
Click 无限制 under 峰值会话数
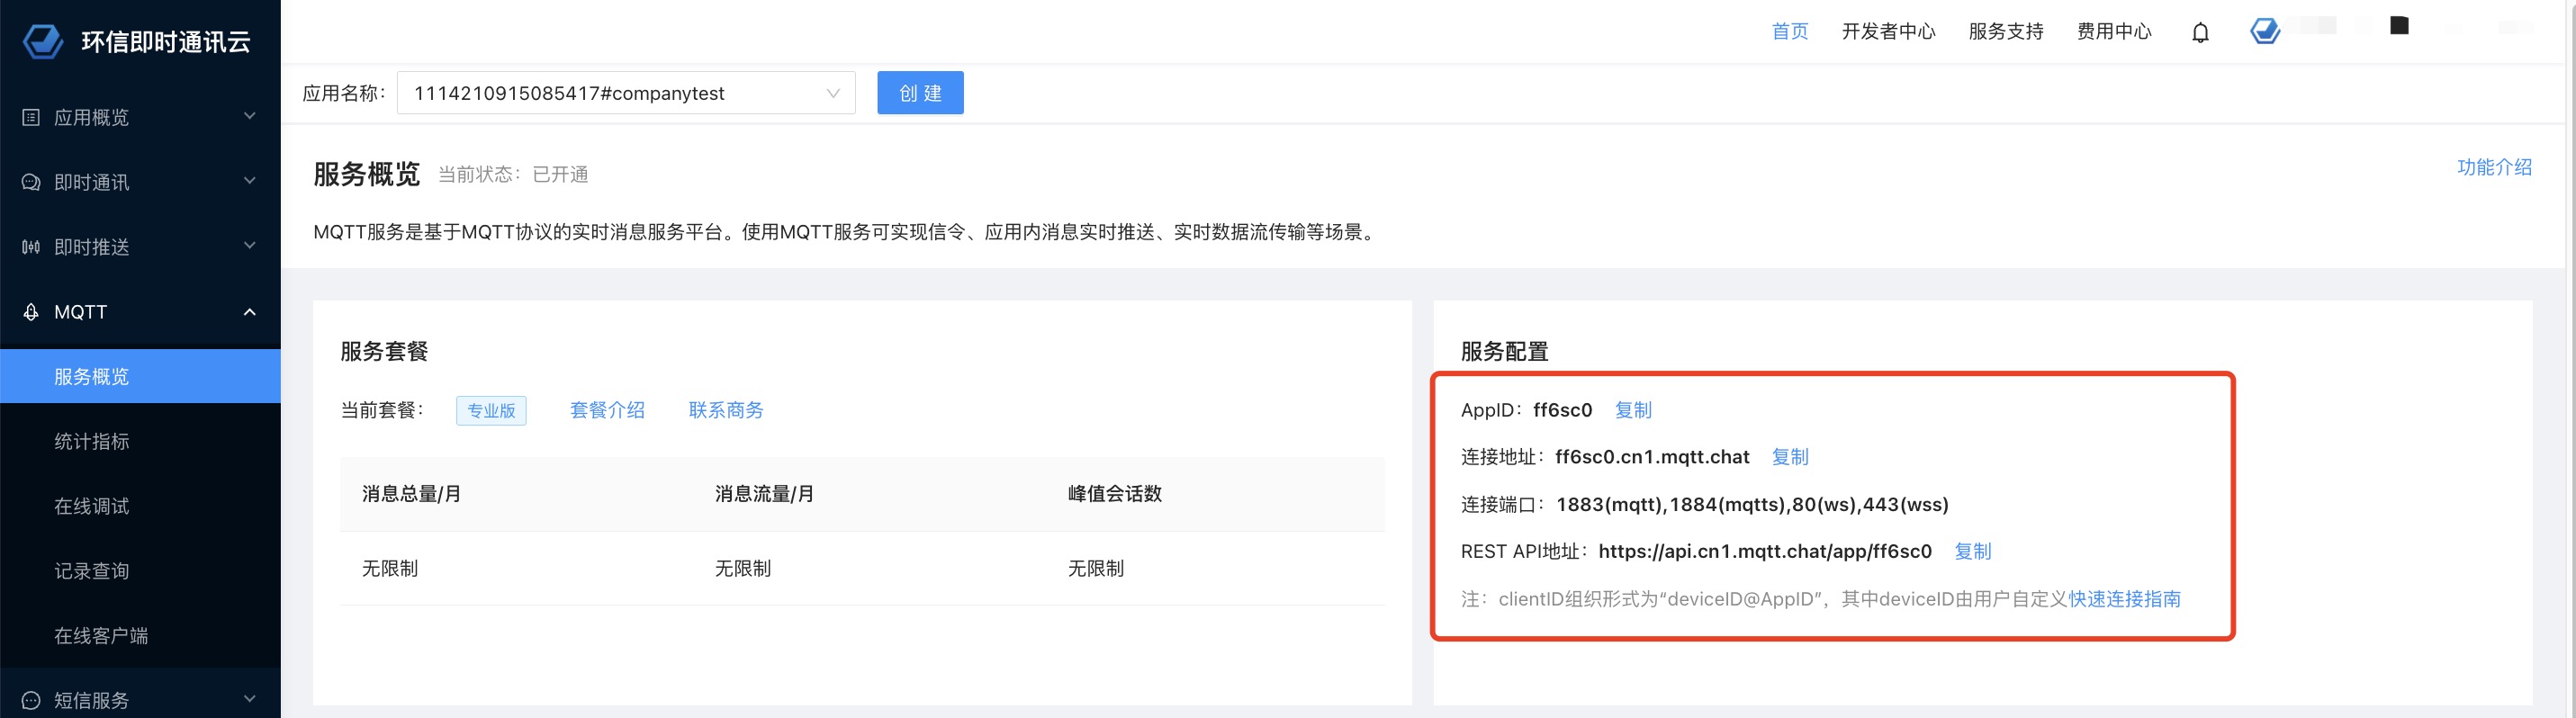[1096, 568]
